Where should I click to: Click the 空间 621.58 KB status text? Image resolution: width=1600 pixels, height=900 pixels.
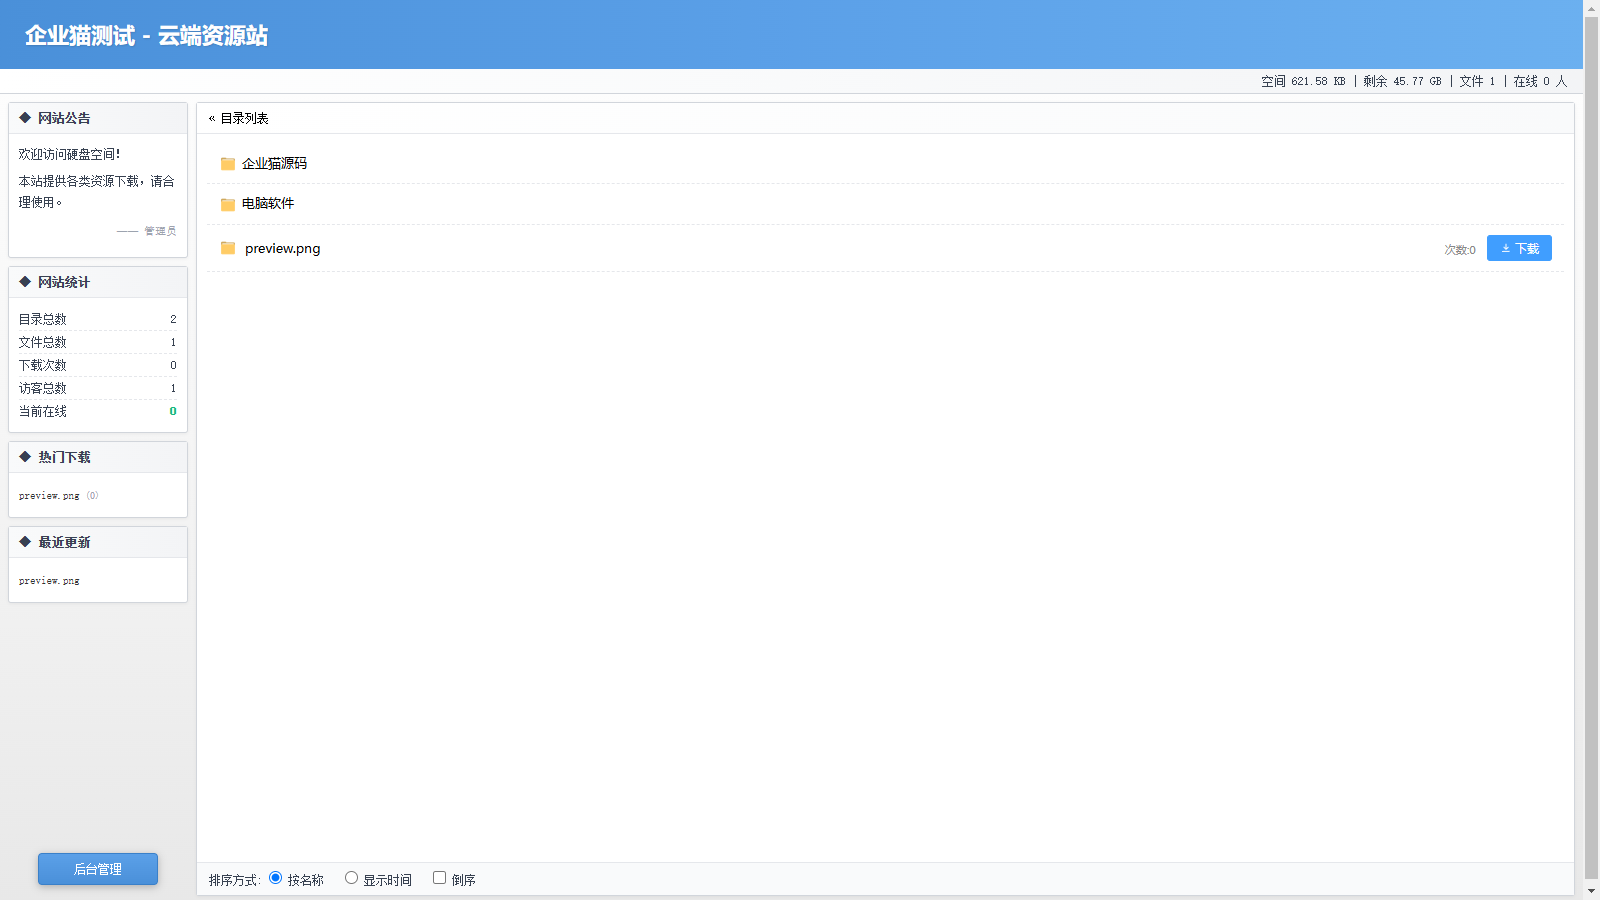(x=1303, y=81)
